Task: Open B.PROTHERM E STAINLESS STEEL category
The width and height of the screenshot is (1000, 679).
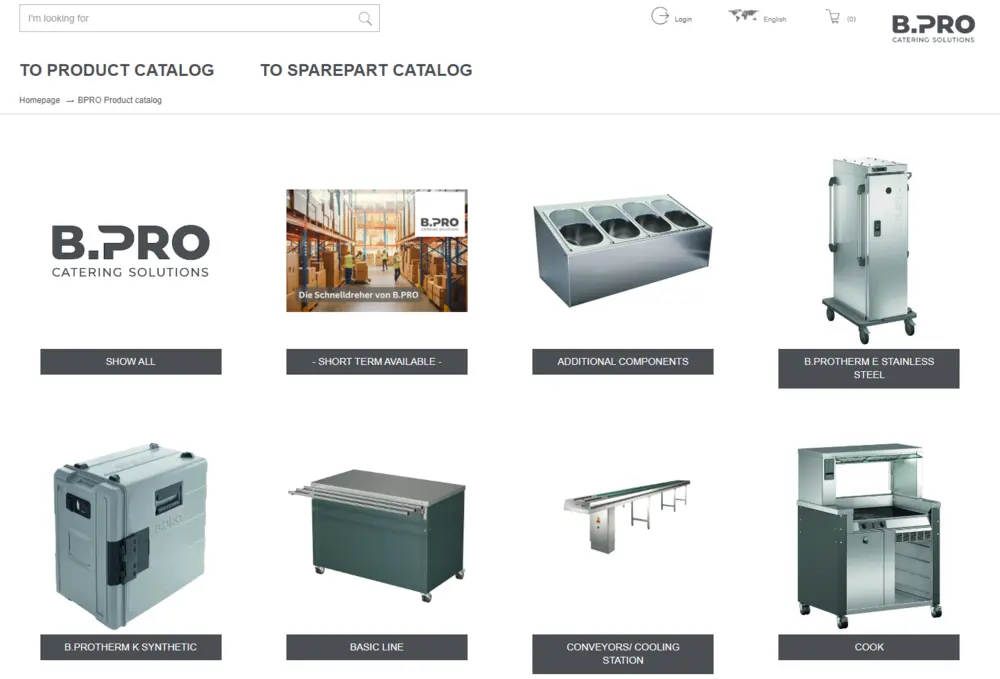Action: coord(868,368)
